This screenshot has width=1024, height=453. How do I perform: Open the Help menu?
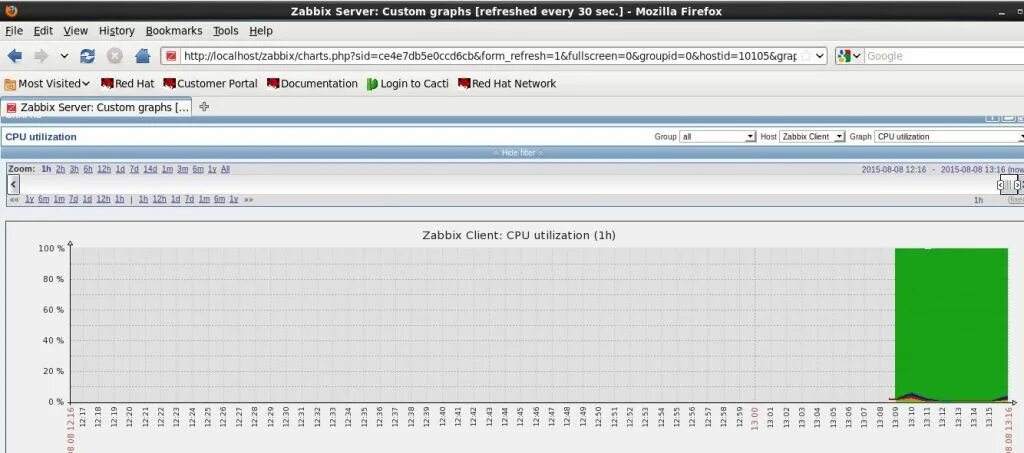pos(261,31)
